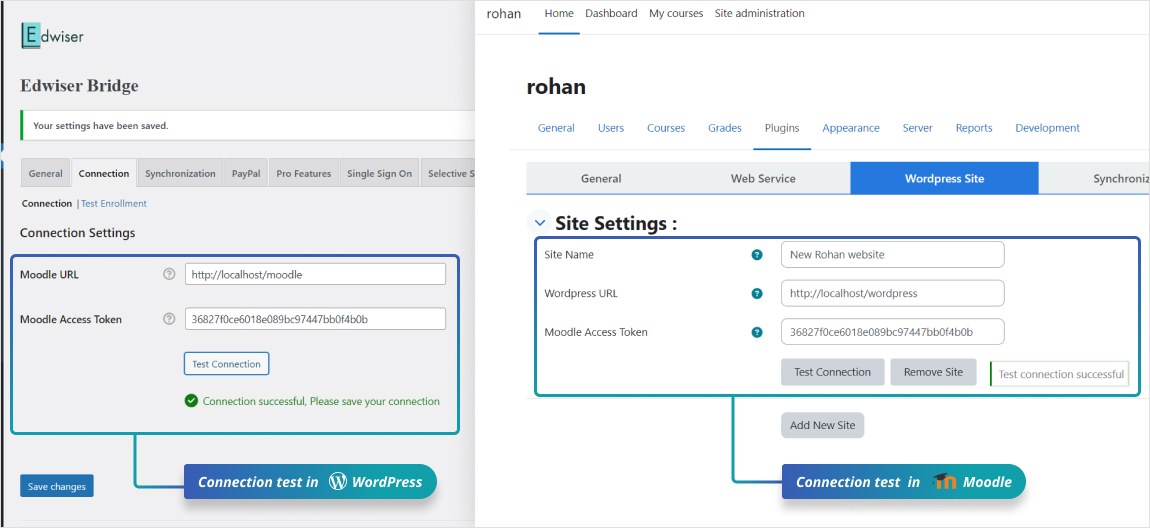Screen dimensions: 1150x528
Task: Open the Courses admin tab
Action: click(x=666, y=128)
